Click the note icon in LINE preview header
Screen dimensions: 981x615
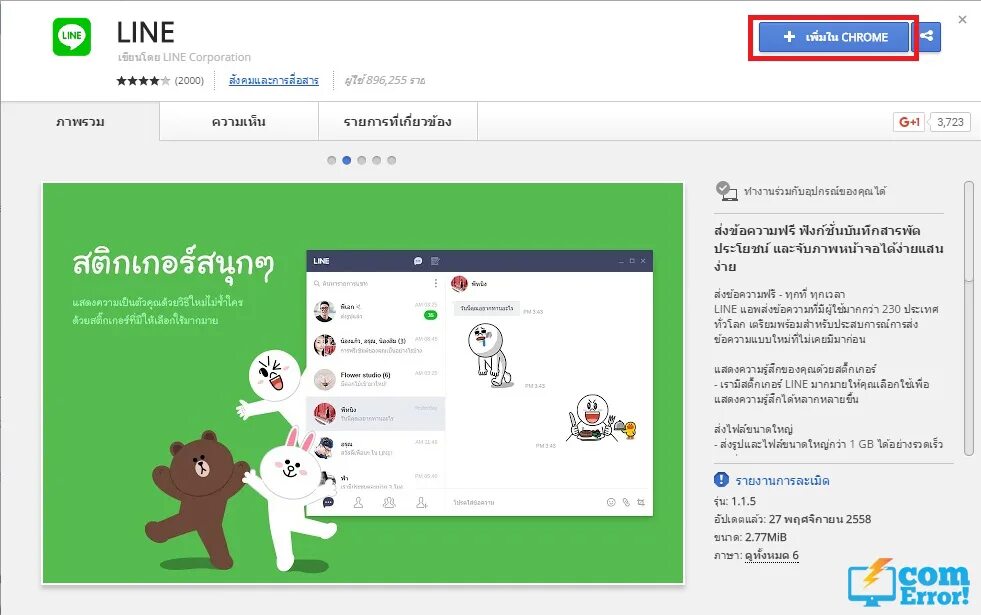click(435, 261)
